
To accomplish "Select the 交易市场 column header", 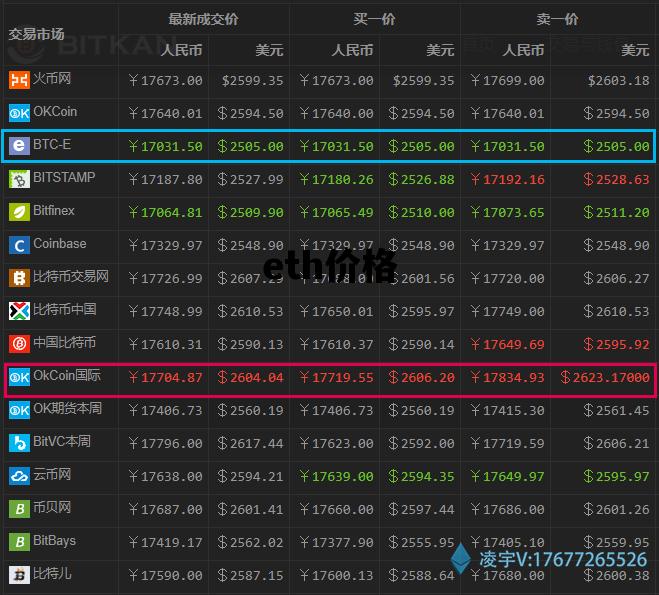I will (x=36, y=34).
